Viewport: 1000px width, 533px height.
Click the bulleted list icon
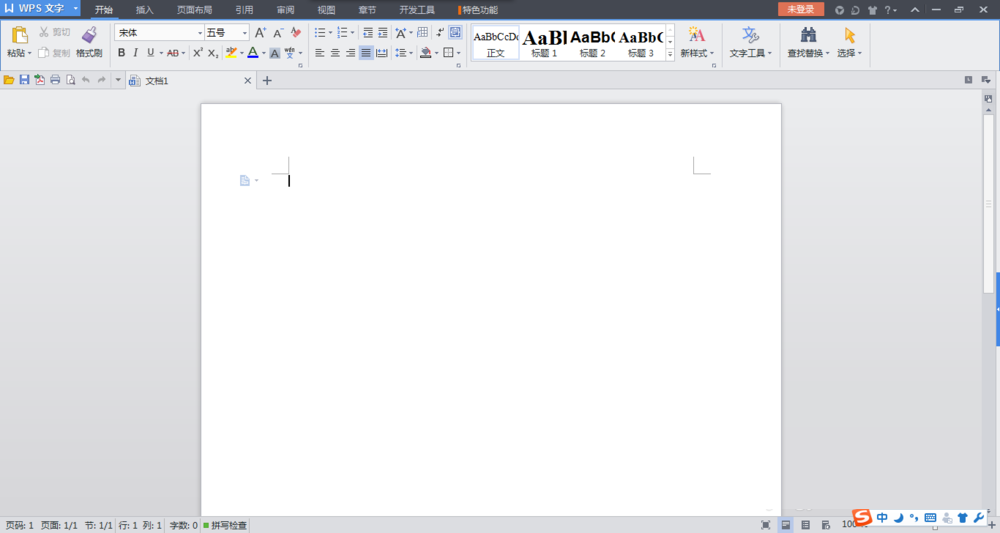pos(320,33)
